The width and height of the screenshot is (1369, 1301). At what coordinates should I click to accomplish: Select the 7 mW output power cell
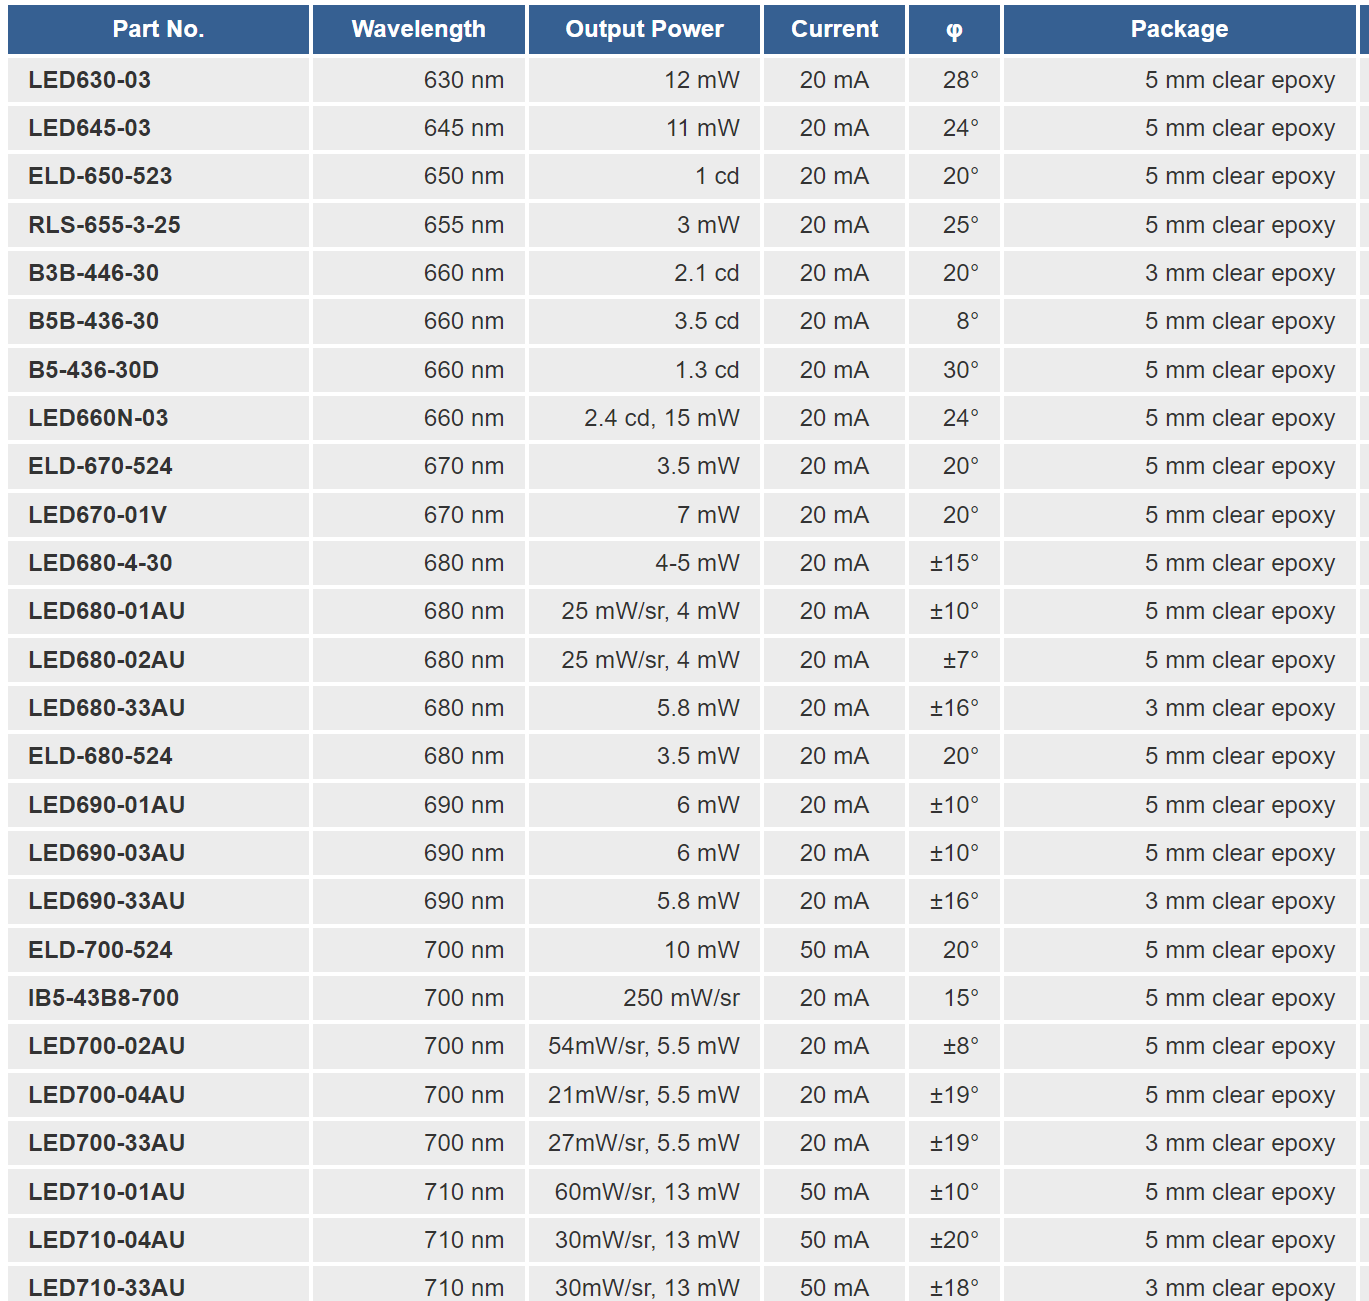(x=644, y=515)
